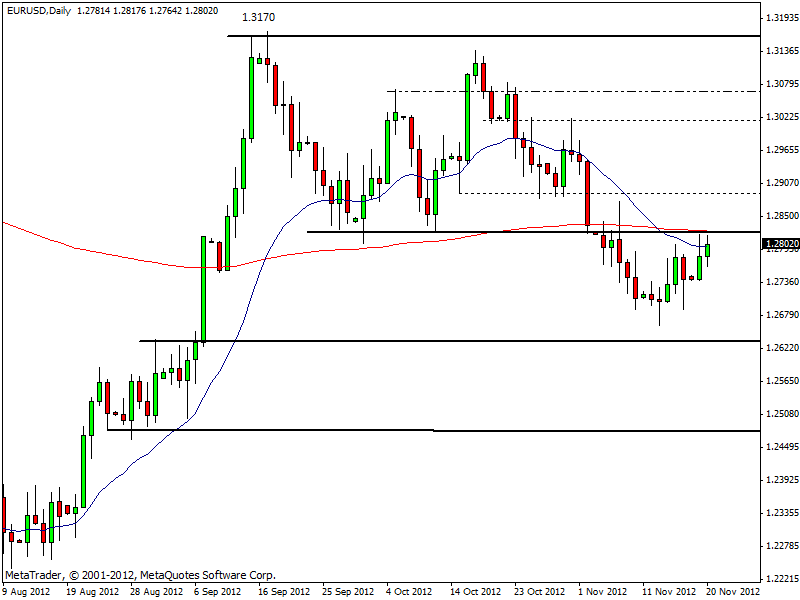This screenshot has height=600, width=800.
Task: Click the last green candle on the chart
Action: (x=708, y=250)
